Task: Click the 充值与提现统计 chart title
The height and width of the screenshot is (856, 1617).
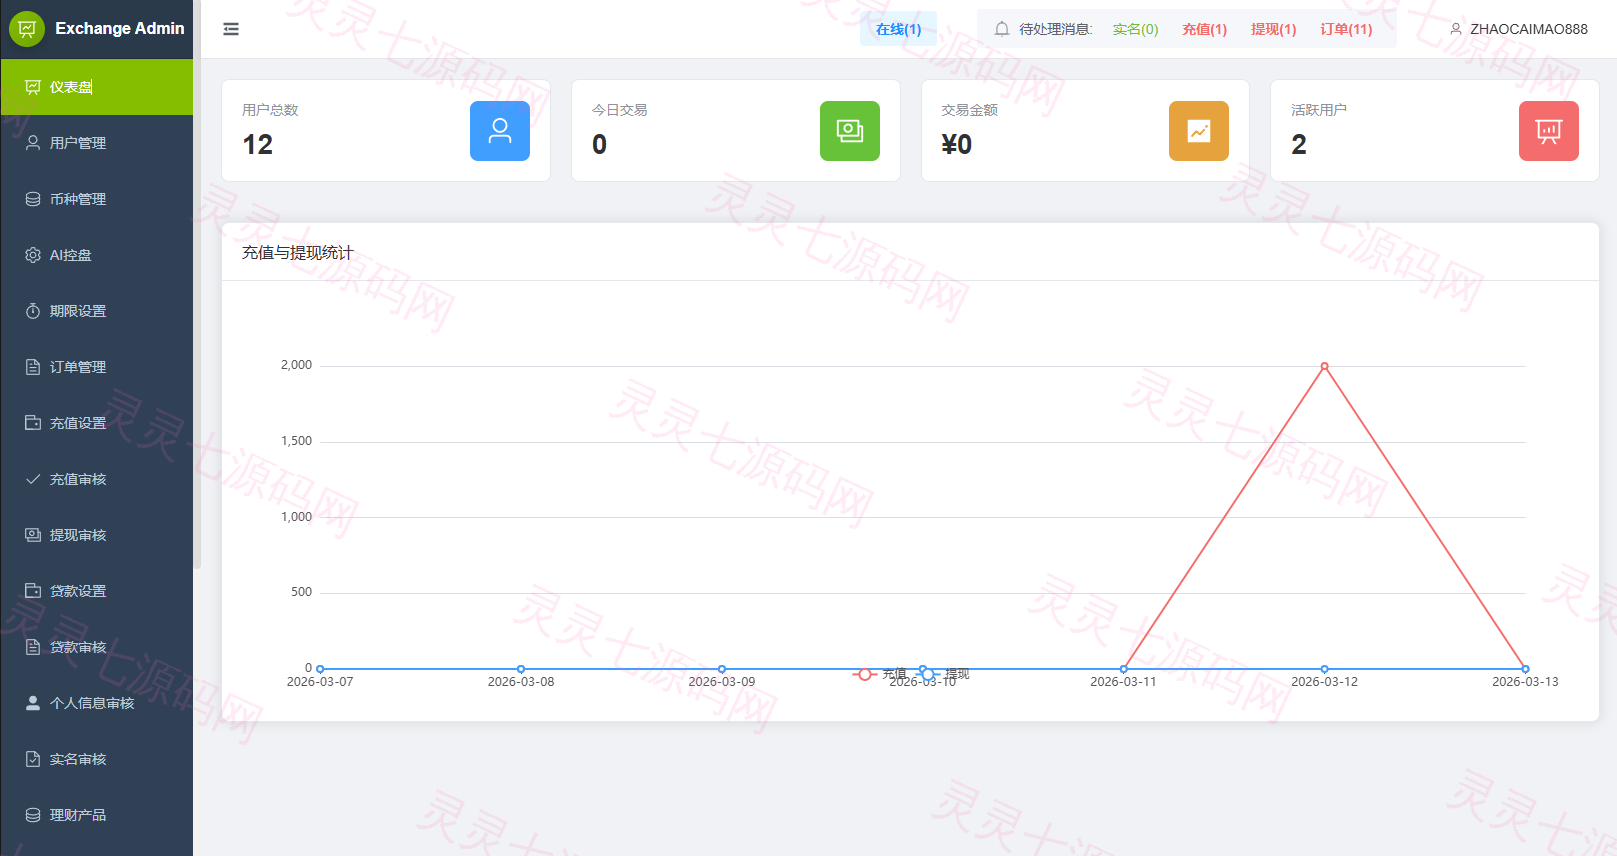Action: pos(297,253)
